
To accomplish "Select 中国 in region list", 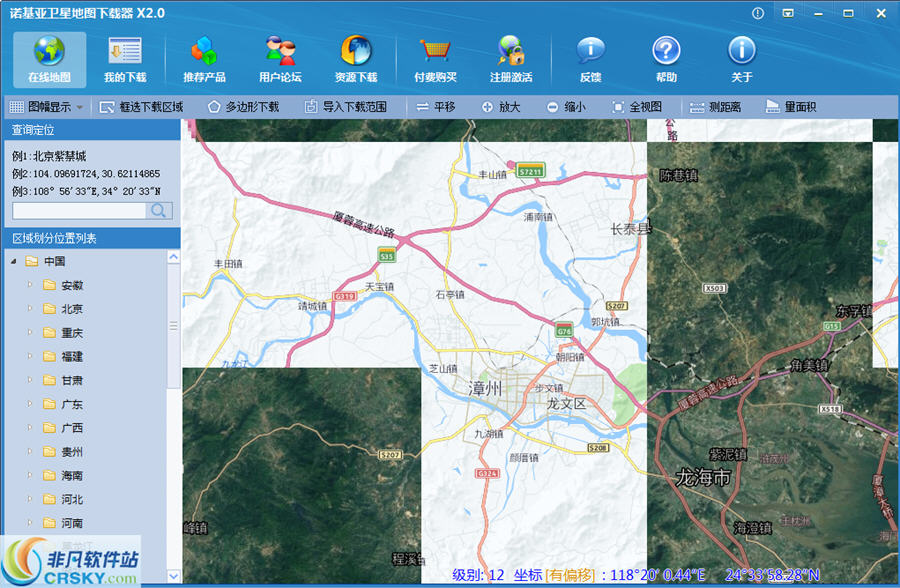I will [46, 261].
